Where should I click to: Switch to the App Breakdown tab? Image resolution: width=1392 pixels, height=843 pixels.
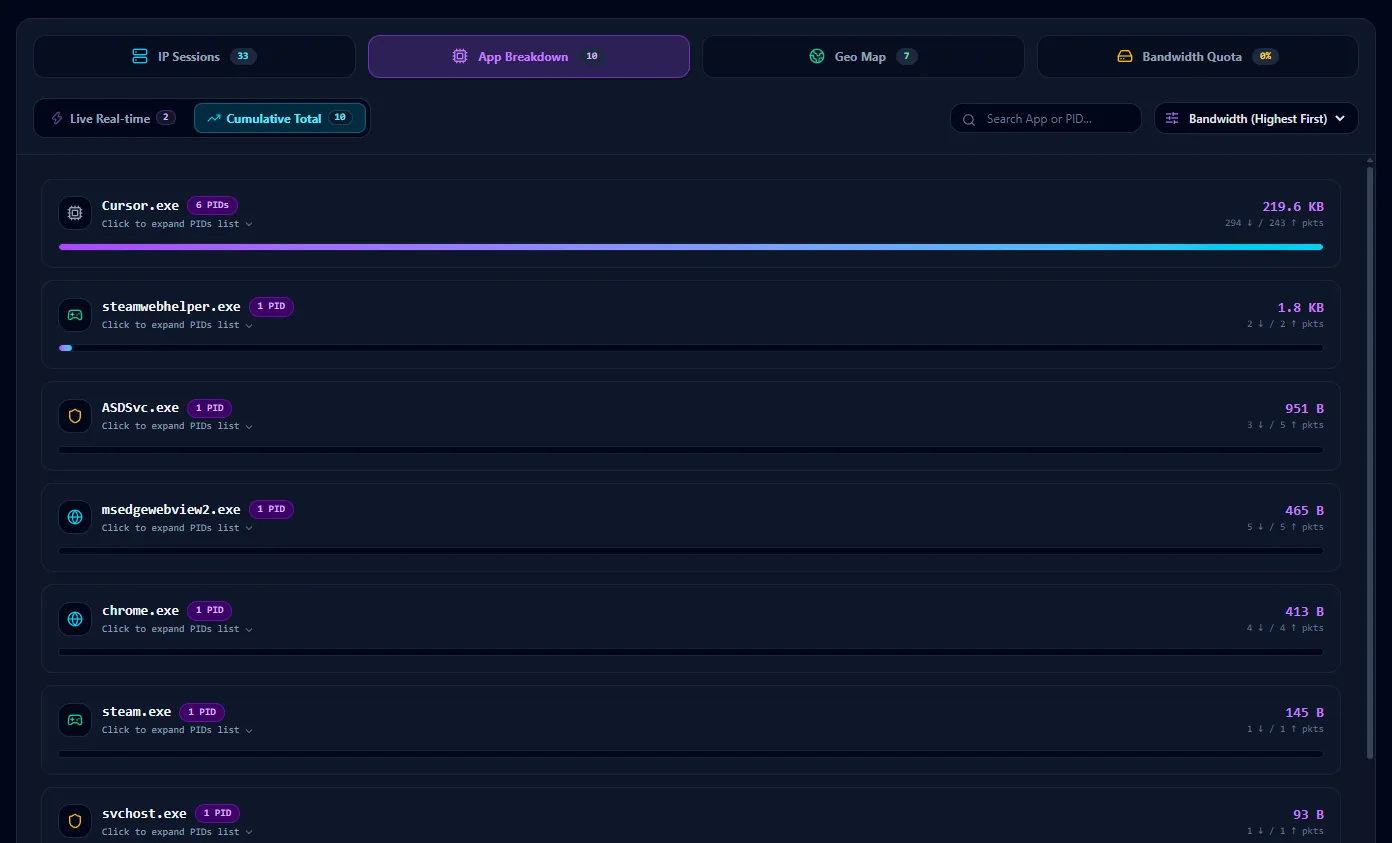[x=529, y=57]
